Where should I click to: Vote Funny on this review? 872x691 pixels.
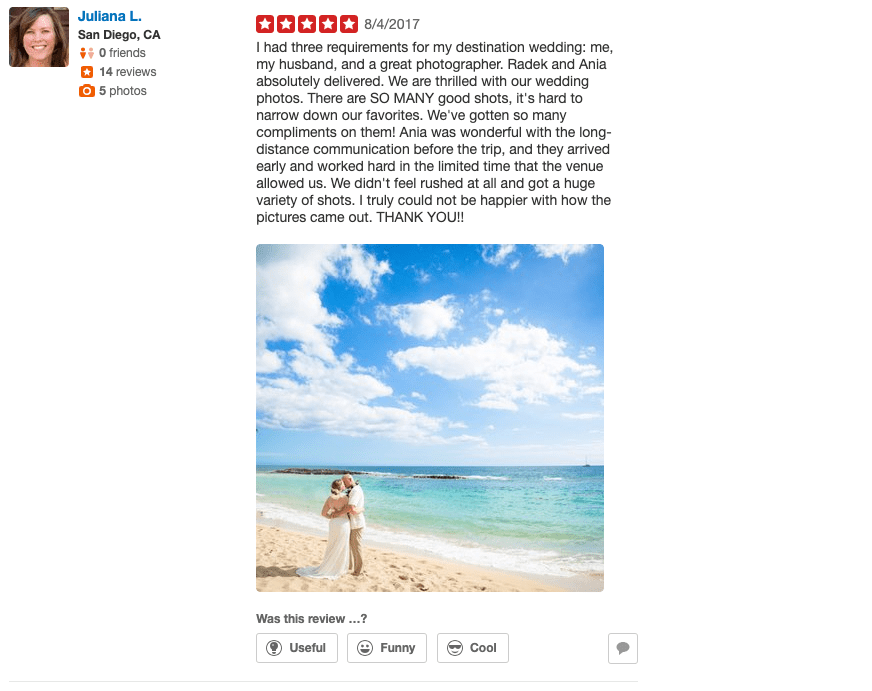387,648
